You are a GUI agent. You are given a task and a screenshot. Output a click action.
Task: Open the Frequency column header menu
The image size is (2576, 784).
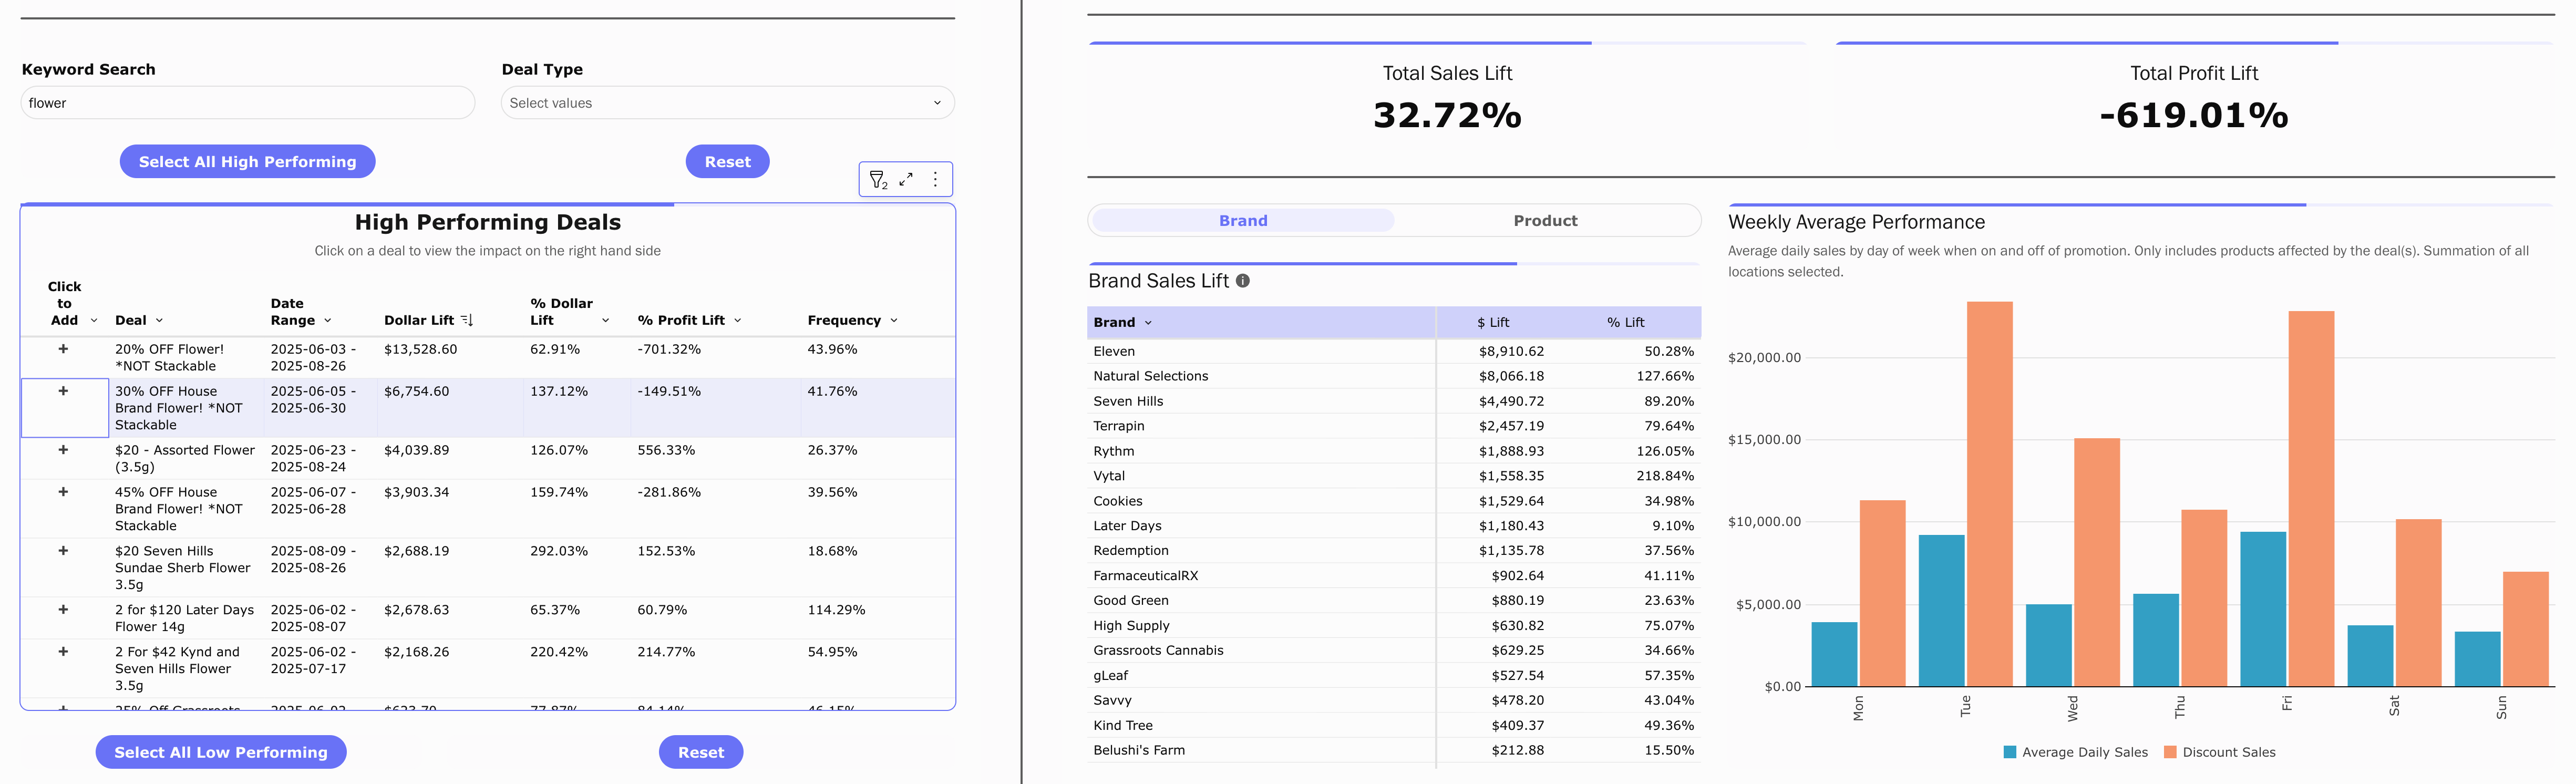pos(894,321)
